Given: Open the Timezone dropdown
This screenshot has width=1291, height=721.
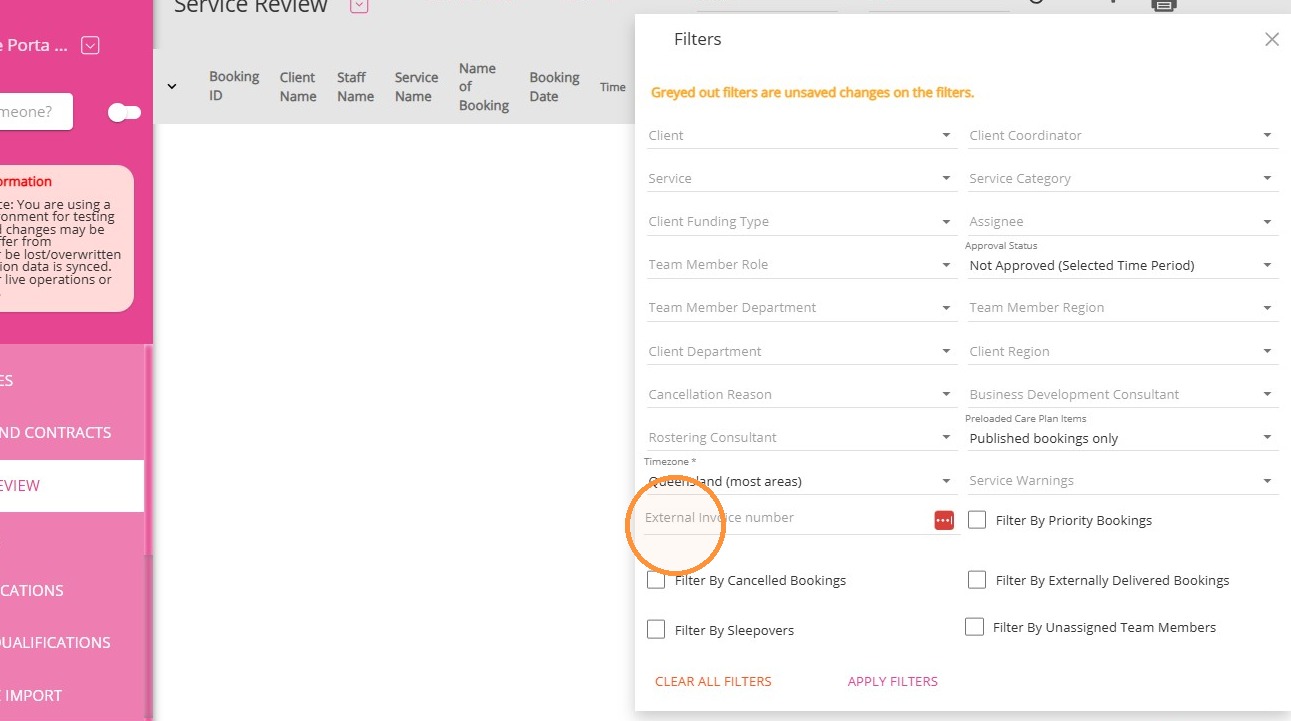Looking at the screenshot, I should click(x=801, y=481).
